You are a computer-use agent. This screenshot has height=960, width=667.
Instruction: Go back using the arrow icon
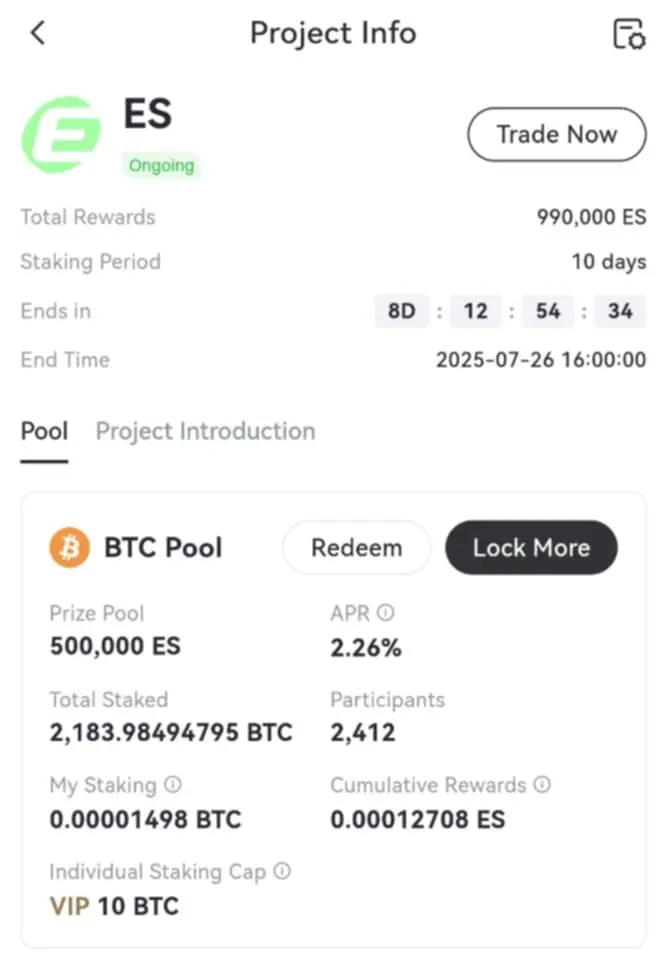38,33
